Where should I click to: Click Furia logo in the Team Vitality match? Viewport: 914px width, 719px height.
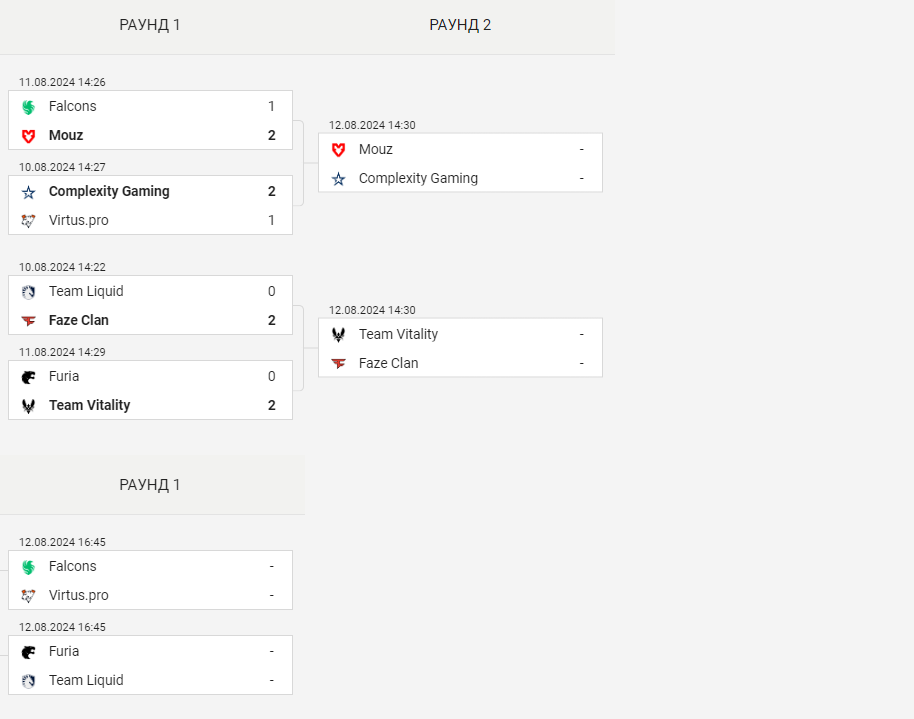pyautogui.click(x=28, y=377)
